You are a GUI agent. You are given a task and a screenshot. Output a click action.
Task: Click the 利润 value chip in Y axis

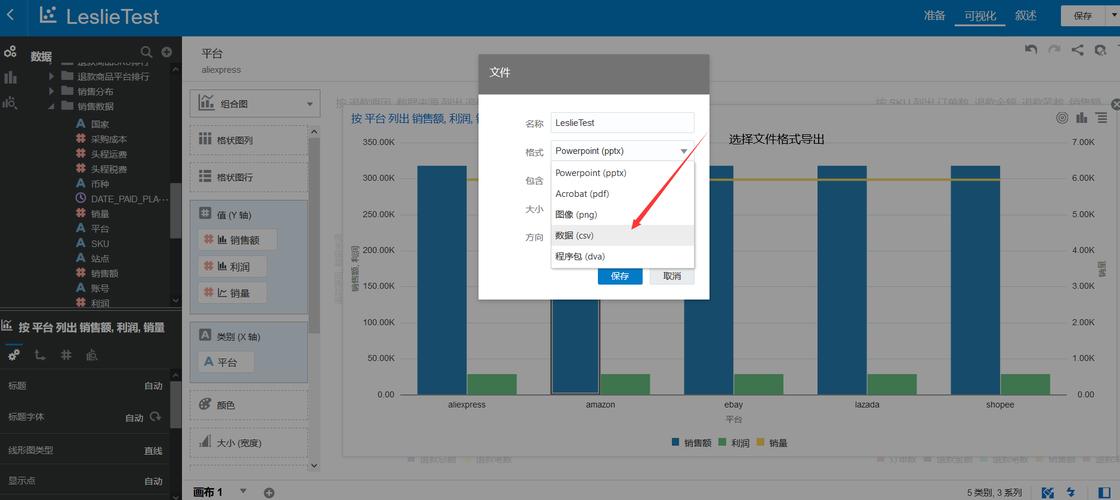[233, 266]
